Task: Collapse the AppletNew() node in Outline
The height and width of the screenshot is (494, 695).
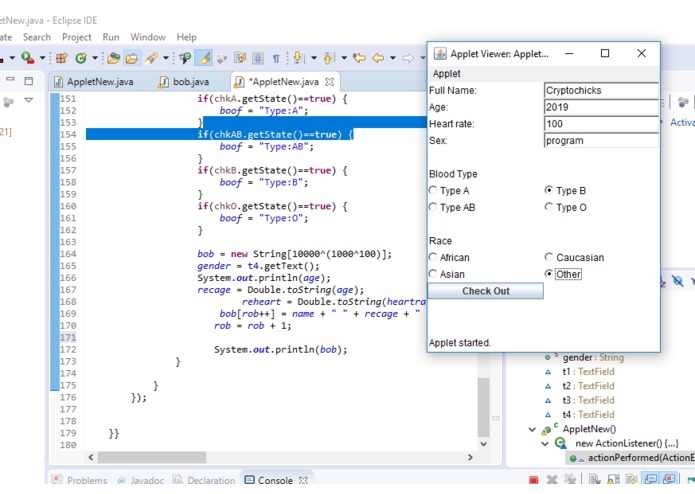Action: tap(532, 429)
